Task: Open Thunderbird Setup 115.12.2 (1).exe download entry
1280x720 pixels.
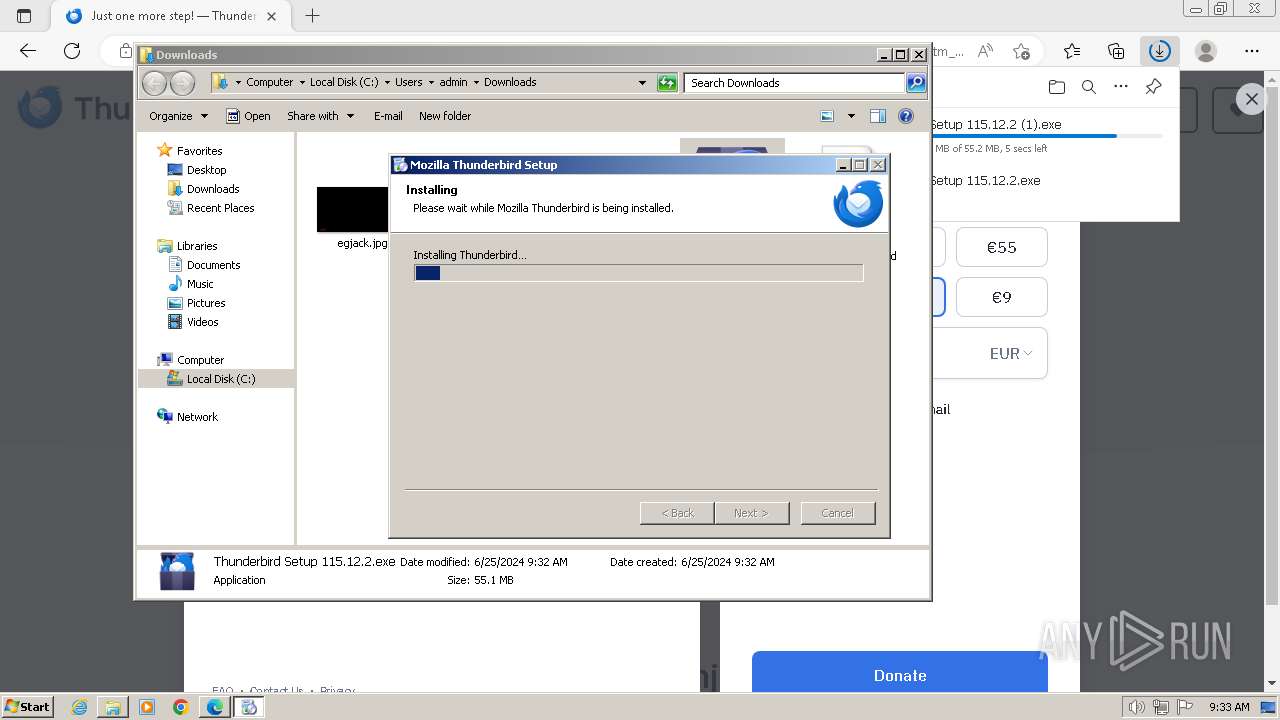Action: (1046, 135)
